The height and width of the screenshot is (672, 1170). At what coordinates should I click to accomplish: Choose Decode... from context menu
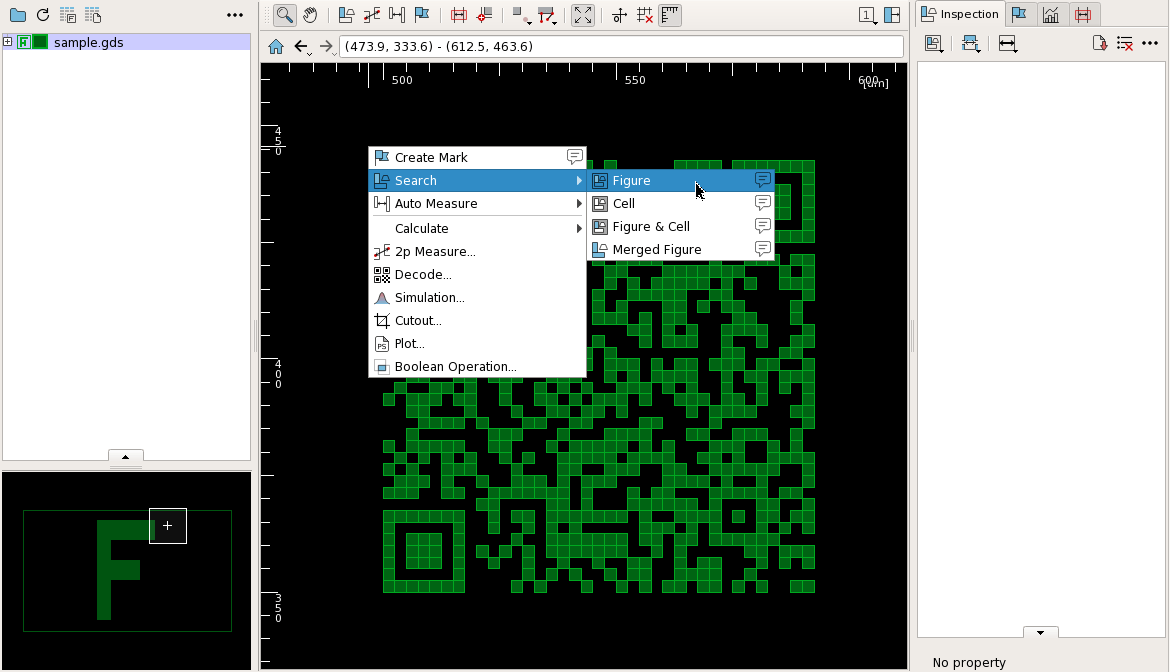(x=478, y=274)
